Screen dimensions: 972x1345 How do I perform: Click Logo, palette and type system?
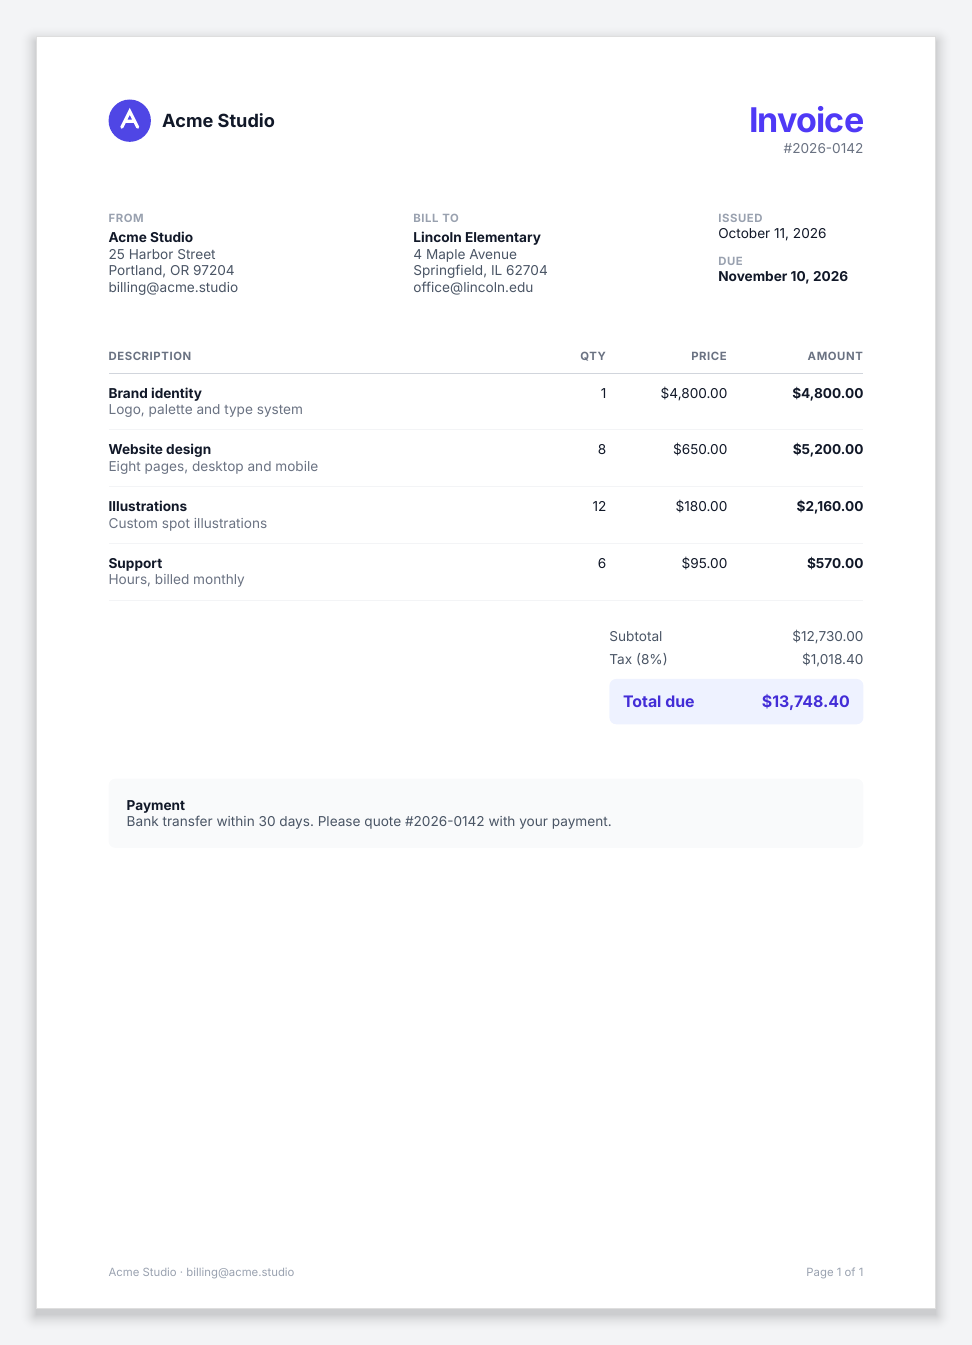206,409
